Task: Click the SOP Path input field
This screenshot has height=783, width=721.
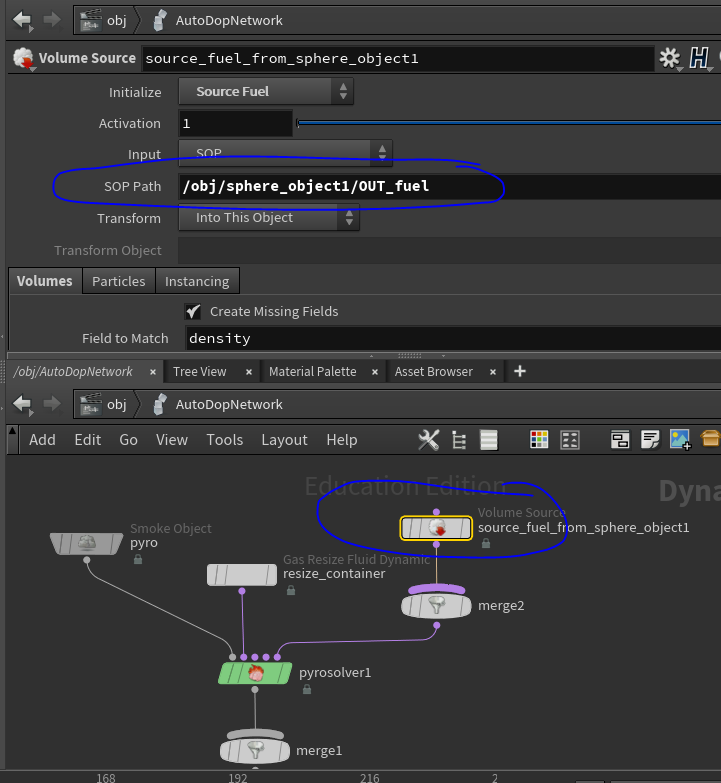Action: (450, 186)
